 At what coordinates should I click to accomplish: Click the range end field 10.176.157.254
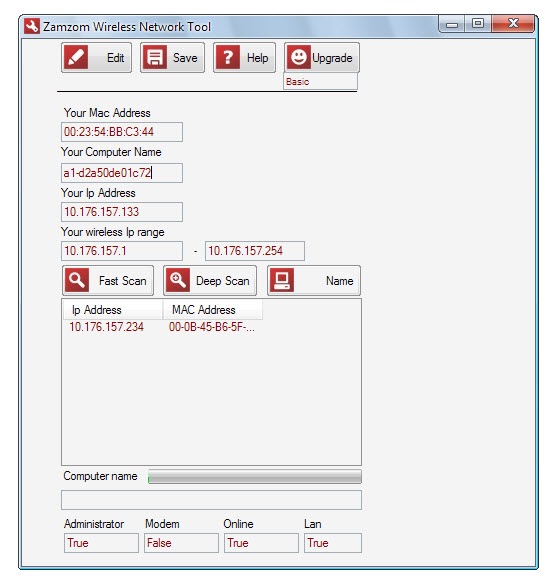255,251
